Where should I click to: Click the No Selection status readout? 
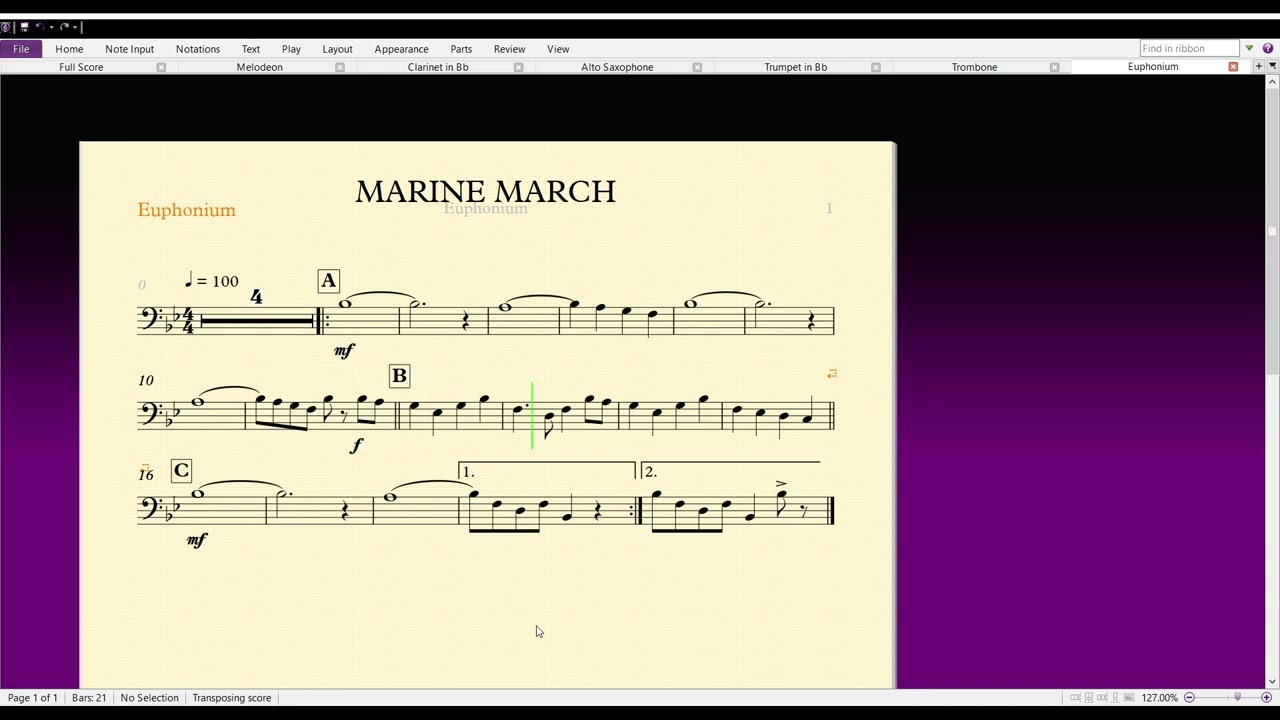coord(149,698)
